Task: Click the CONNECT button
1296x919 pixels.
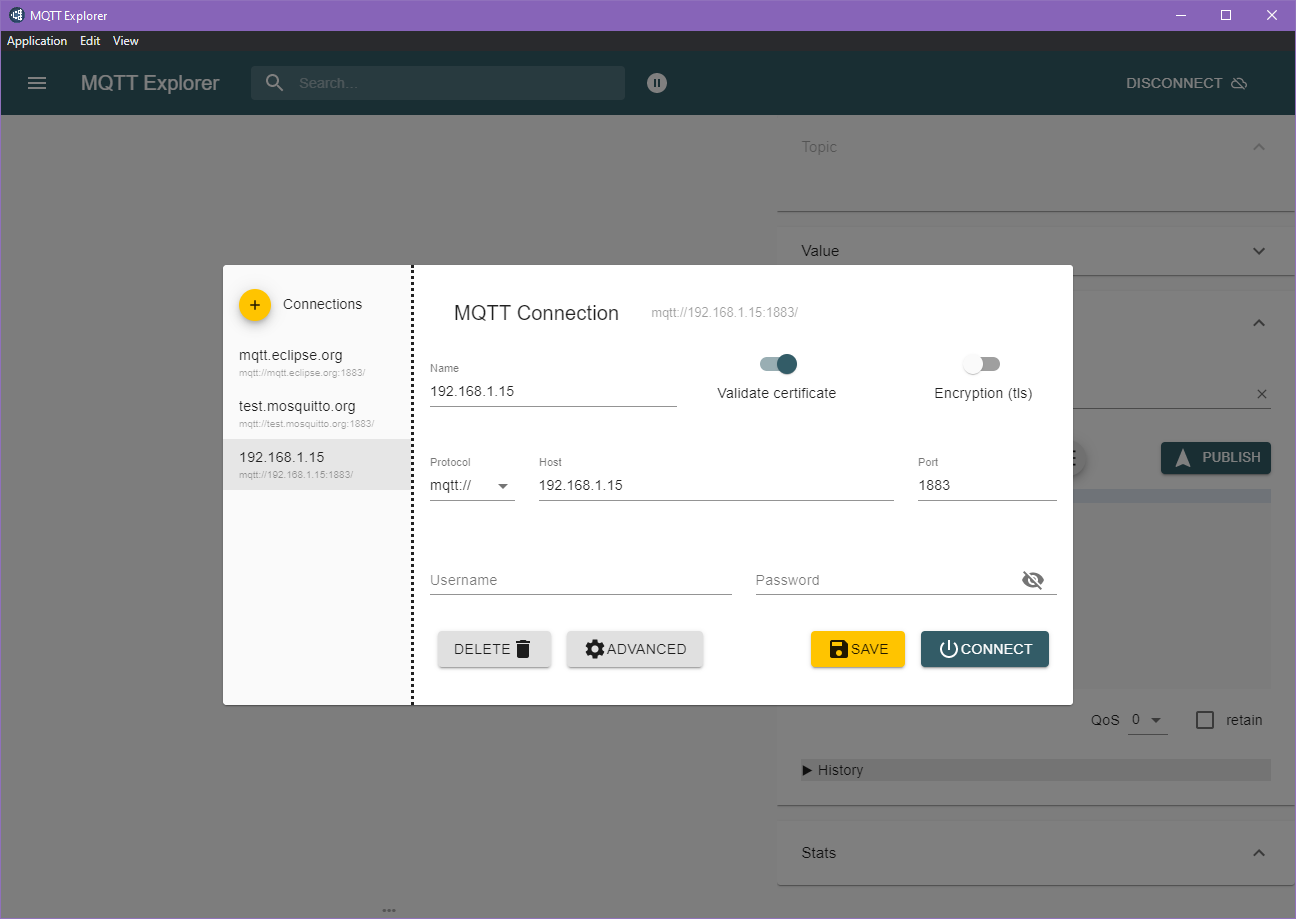Action: (985, 649)
